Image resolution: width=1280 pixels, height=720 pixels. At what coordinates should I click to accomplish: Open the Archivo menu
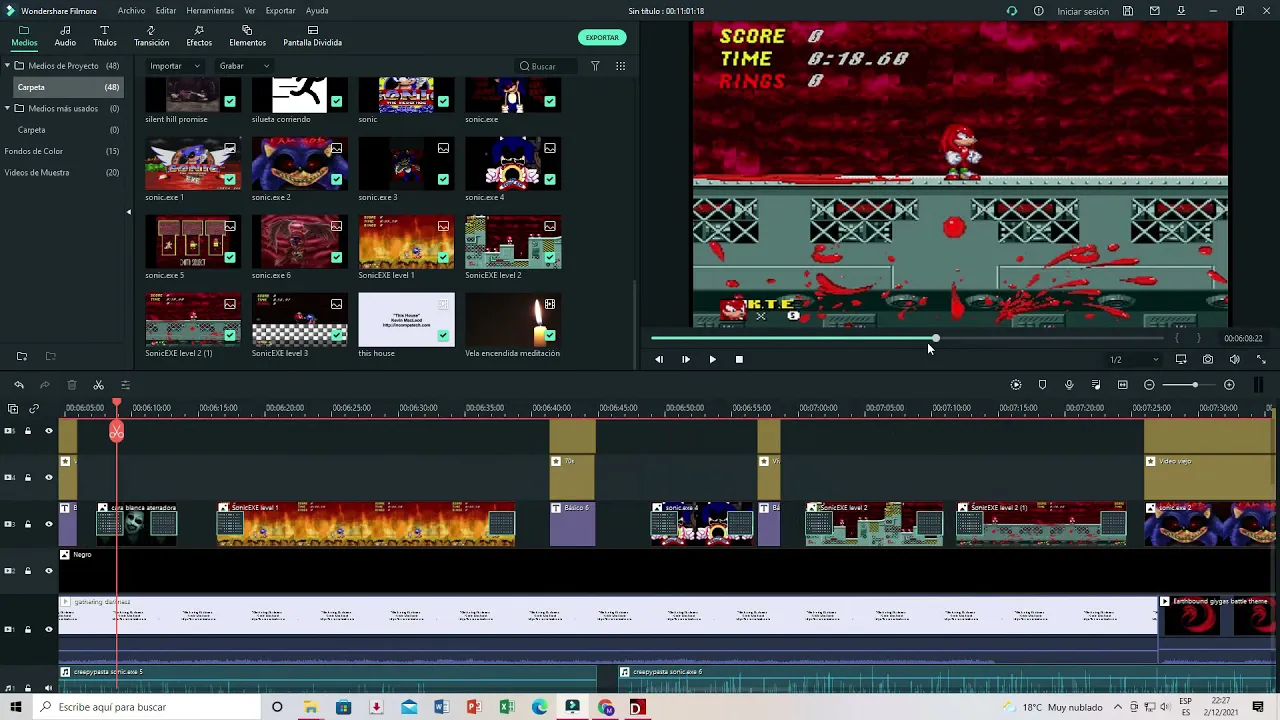tap(131, 11)
